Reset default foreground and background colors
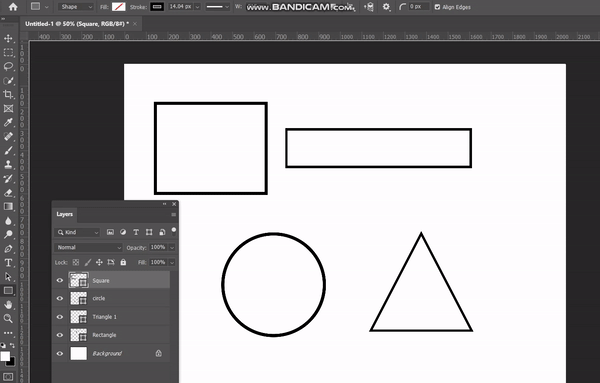 pyautogui.click(x=3, y=345)
